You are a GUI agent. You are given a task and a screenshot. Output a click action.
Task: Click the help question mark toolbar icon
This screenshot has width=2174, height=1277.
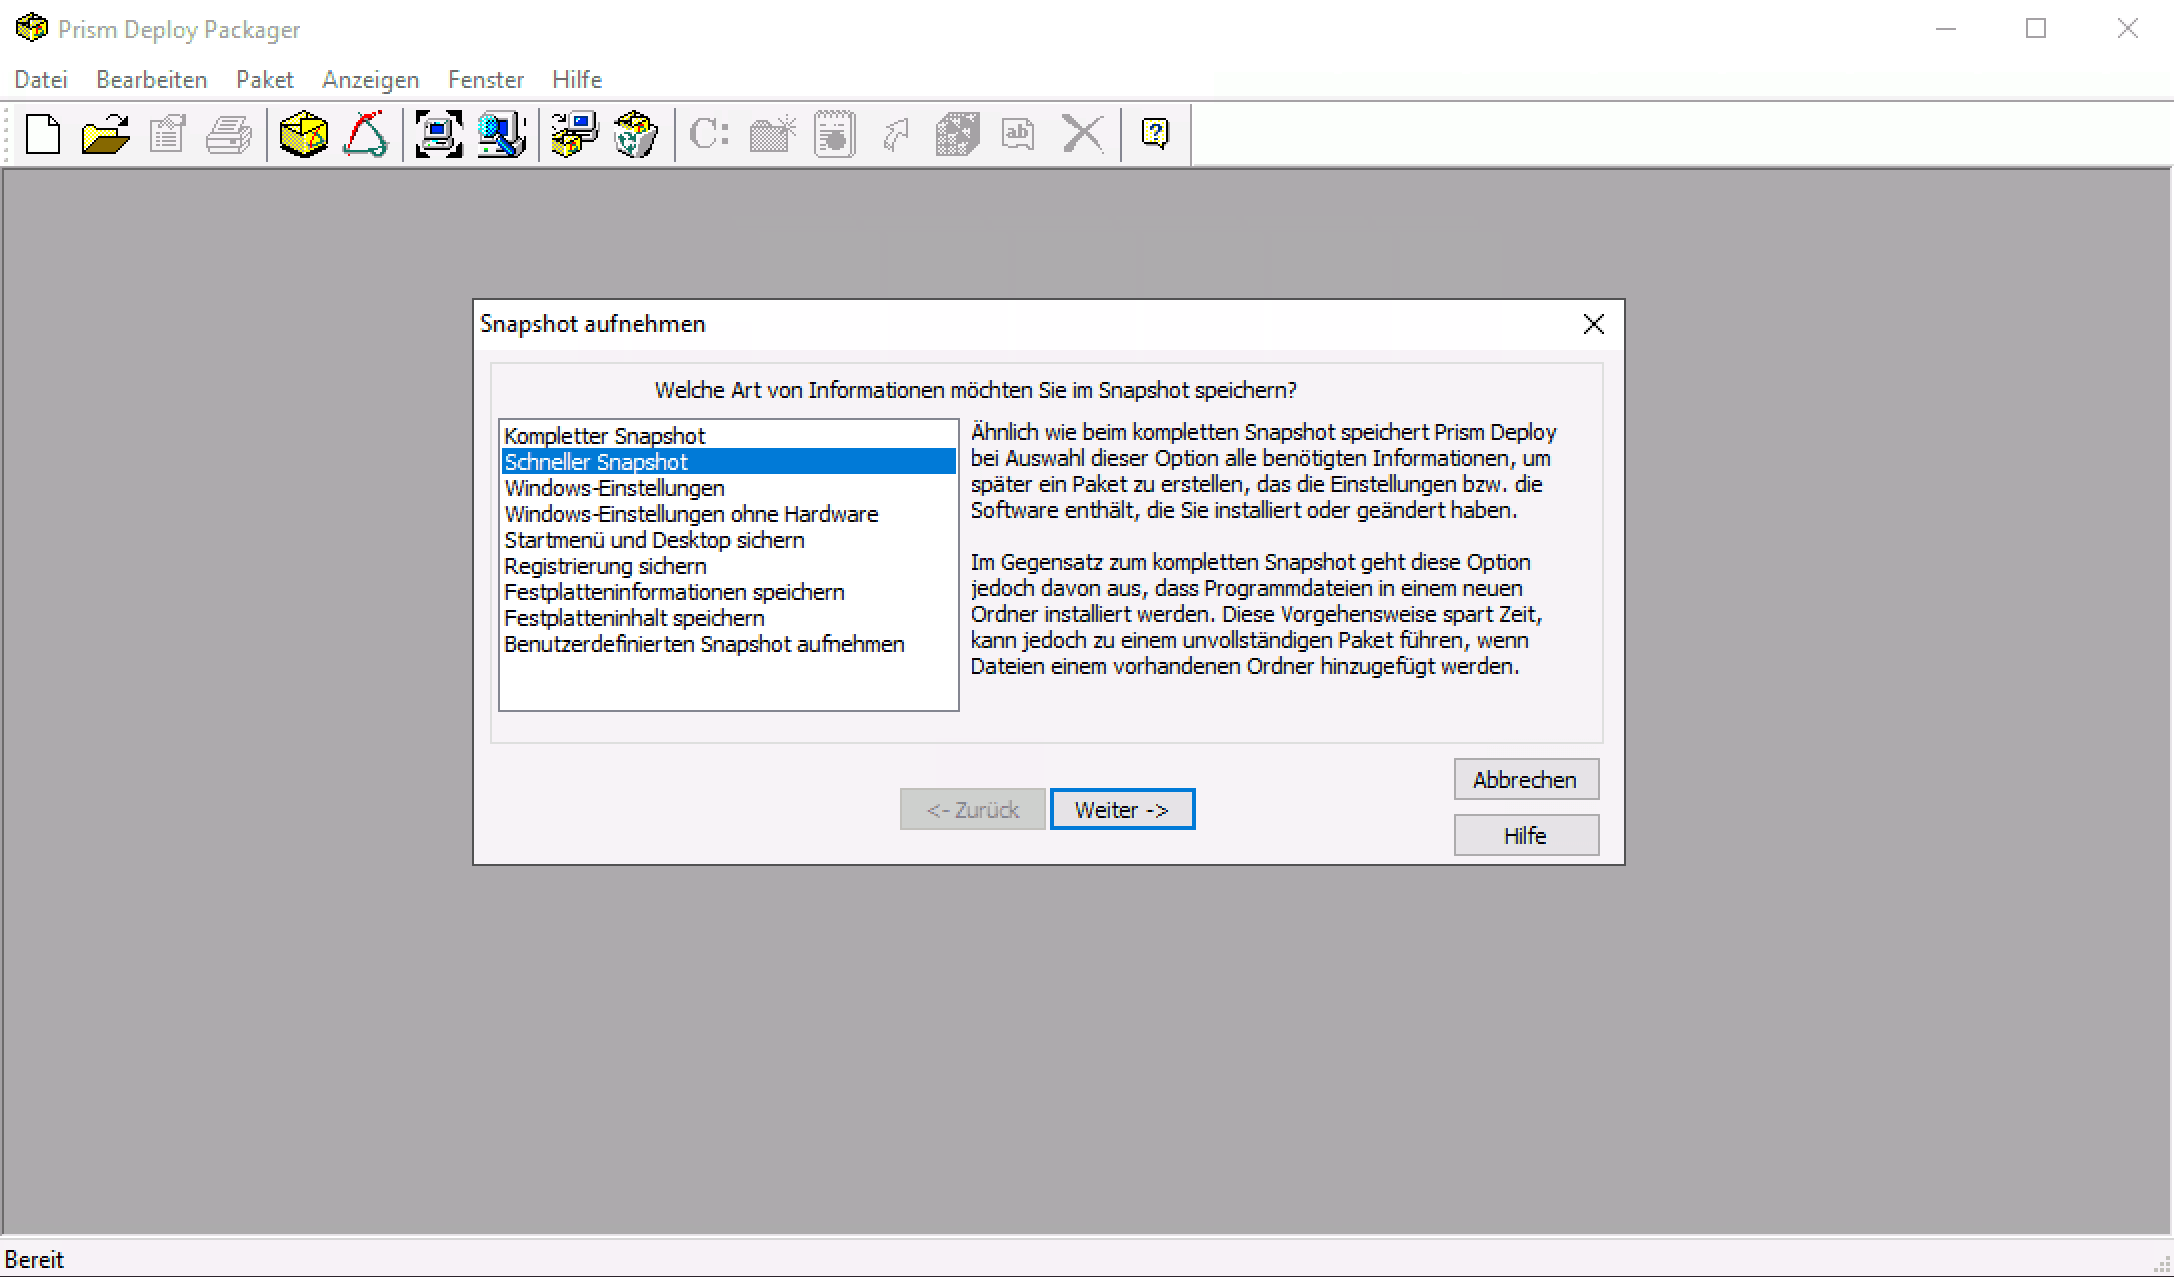point(1155,134)
